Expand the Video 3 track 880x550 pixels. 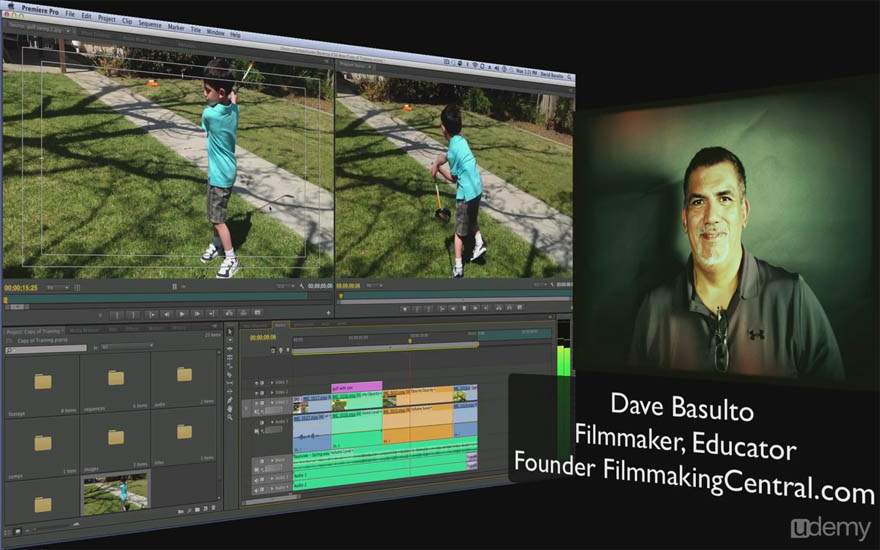coord(272,382)
